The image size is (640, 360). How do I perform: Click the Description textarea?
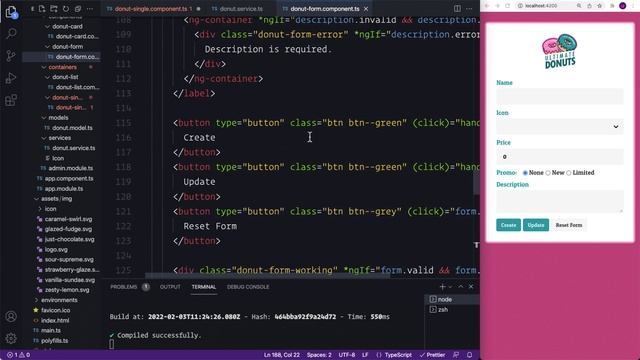[560, 201]
